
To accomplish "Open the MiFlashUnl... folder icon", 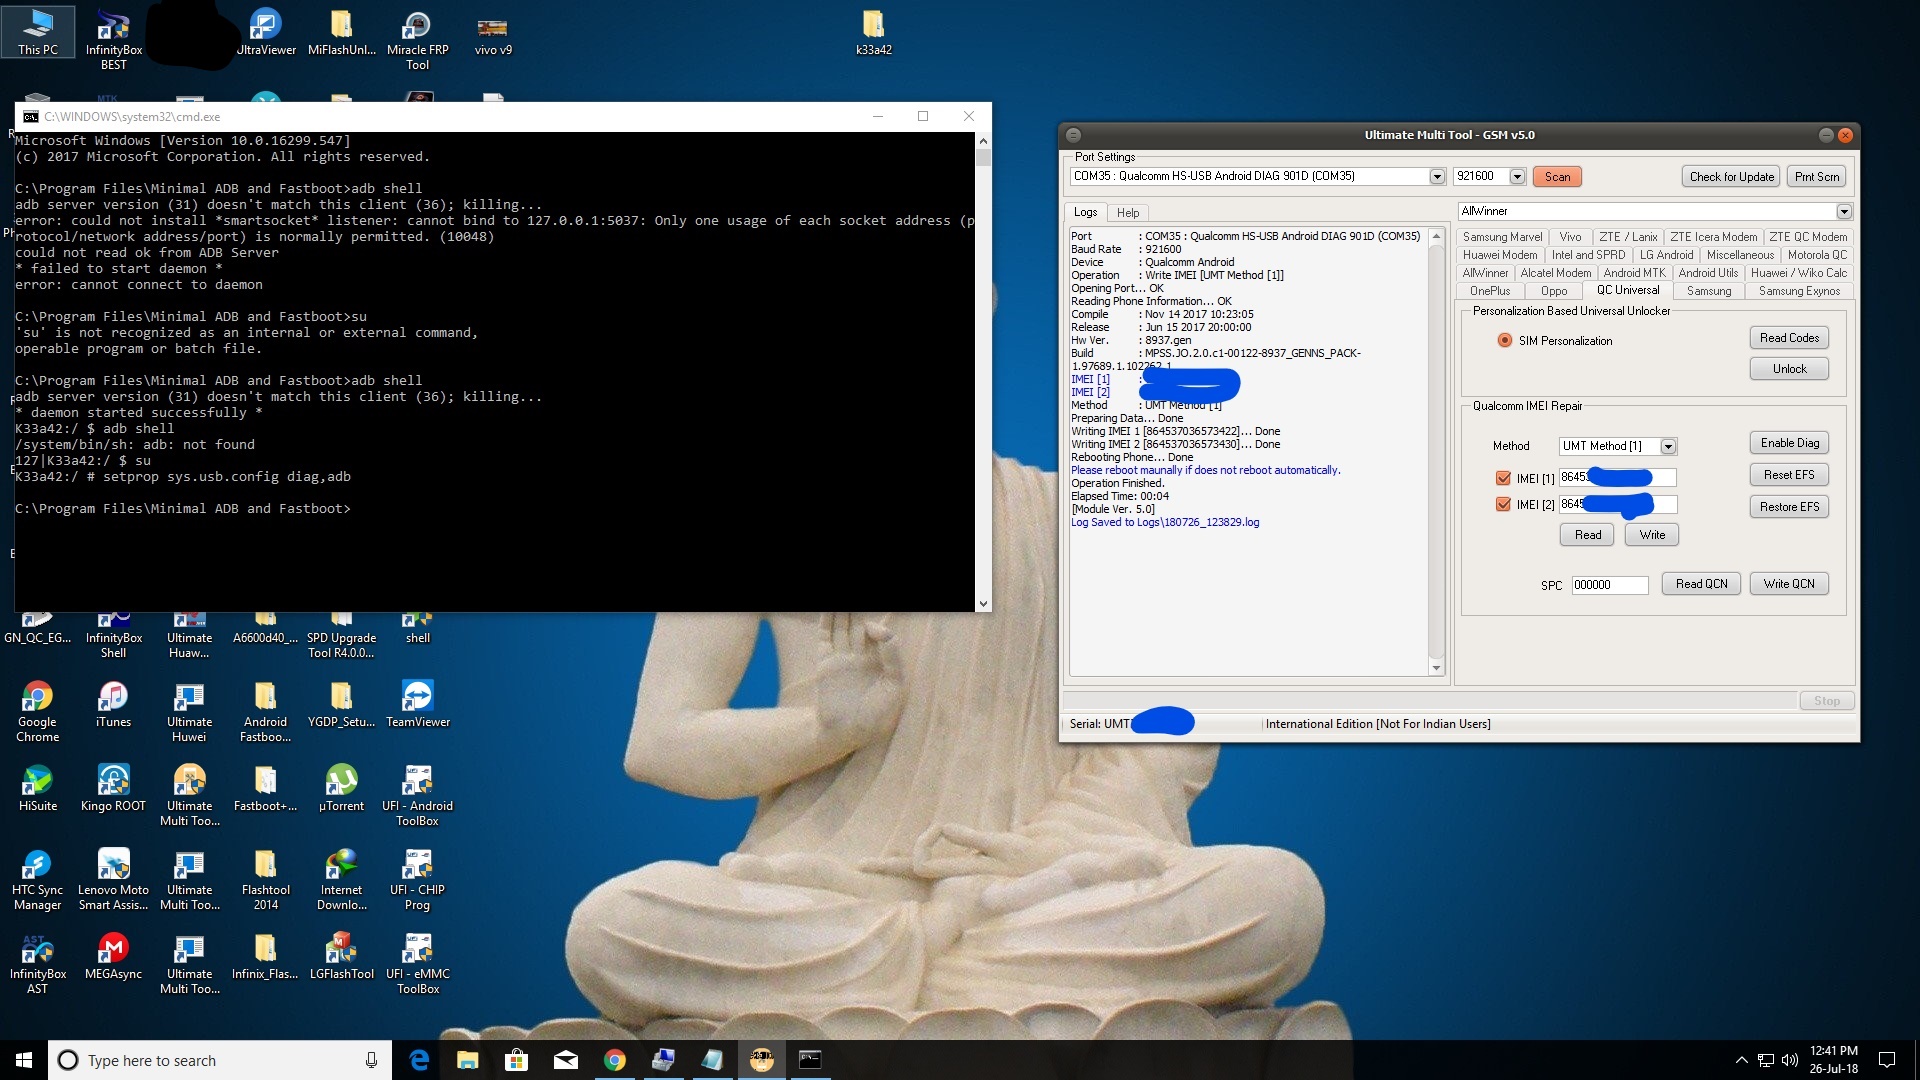I will 342,32.
